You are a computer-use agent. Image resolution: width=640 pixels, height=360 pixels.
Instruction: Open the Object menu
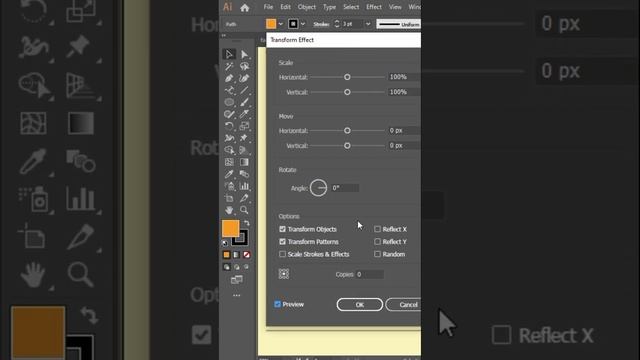[307, 7]
